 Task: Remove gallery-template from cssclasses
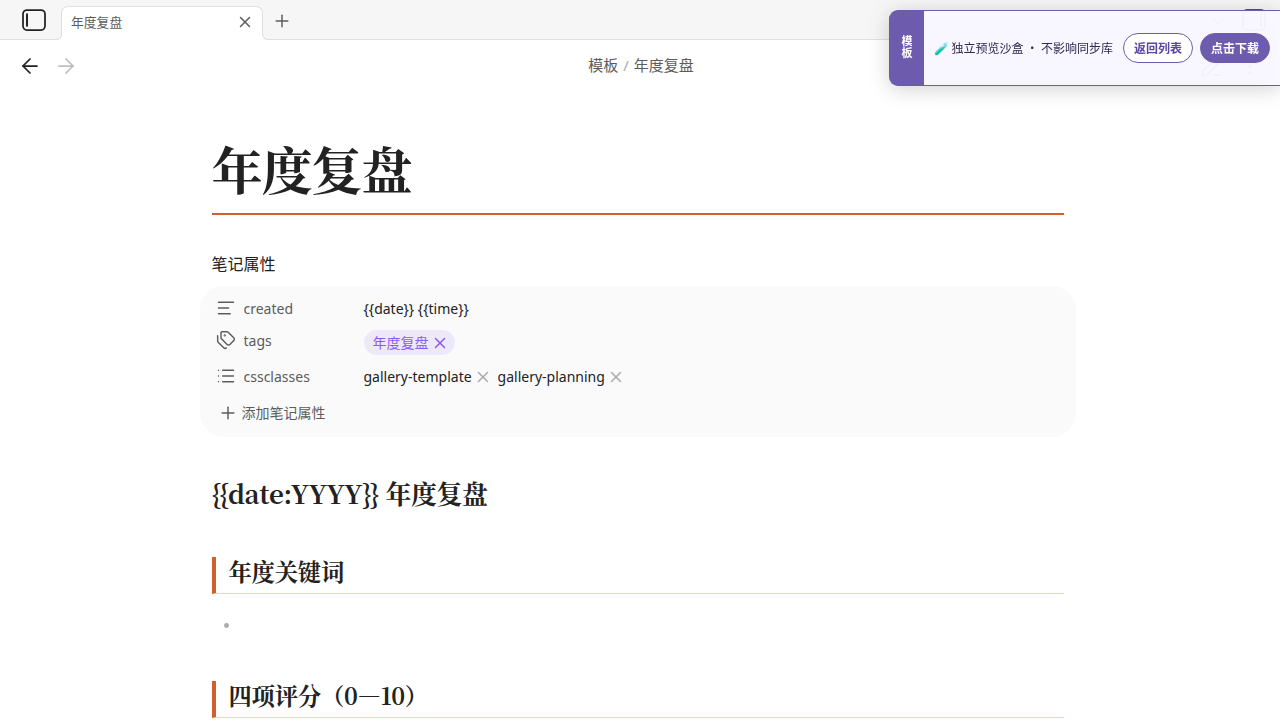pyautogui.click(x=483, y=377)
